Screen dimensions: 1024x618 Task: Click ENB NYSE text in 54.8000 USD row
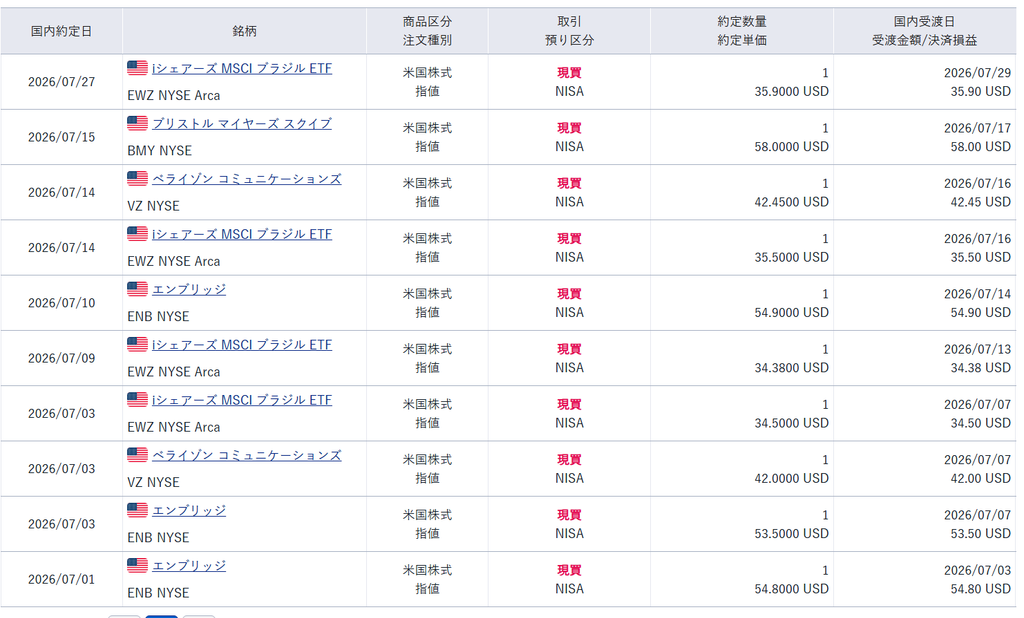point(158,593)
